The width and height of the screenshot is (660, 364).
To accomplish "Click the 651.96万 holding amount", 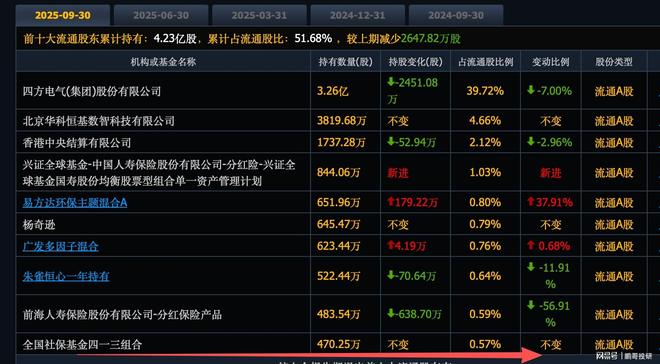I will [339, 202].
